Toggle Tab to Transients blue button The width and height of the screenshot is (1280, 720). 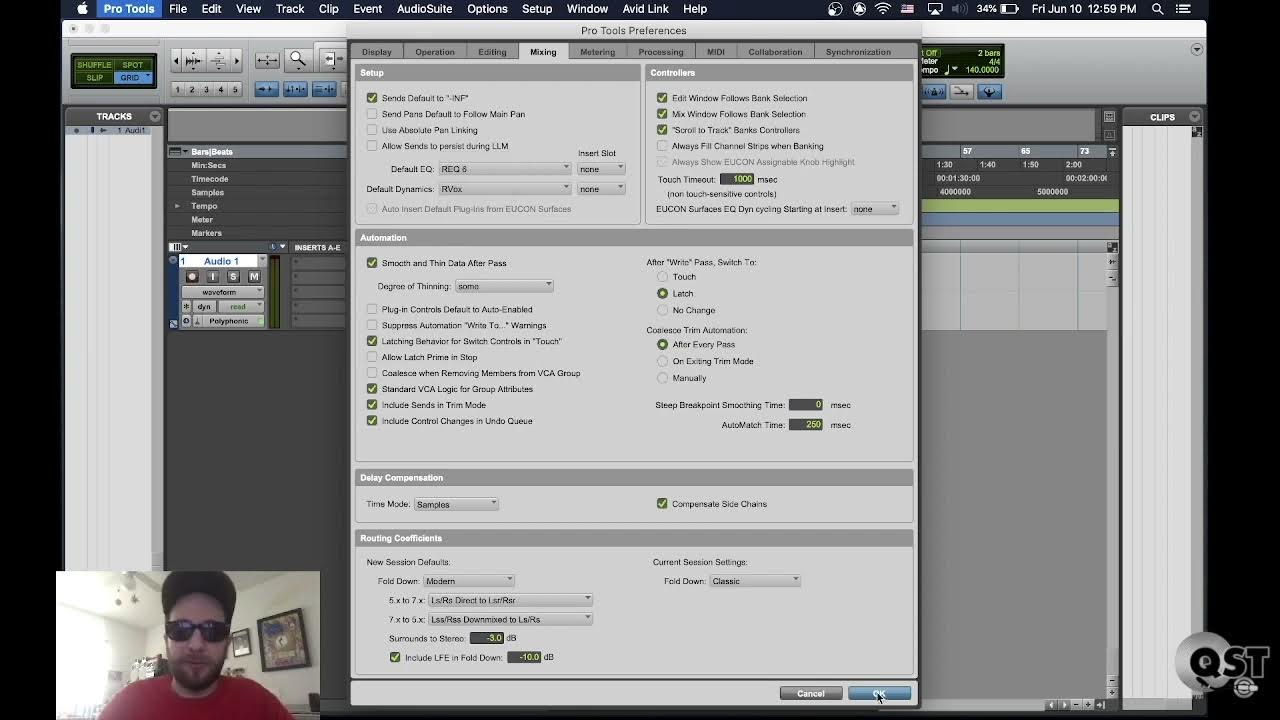pos(267,89)
